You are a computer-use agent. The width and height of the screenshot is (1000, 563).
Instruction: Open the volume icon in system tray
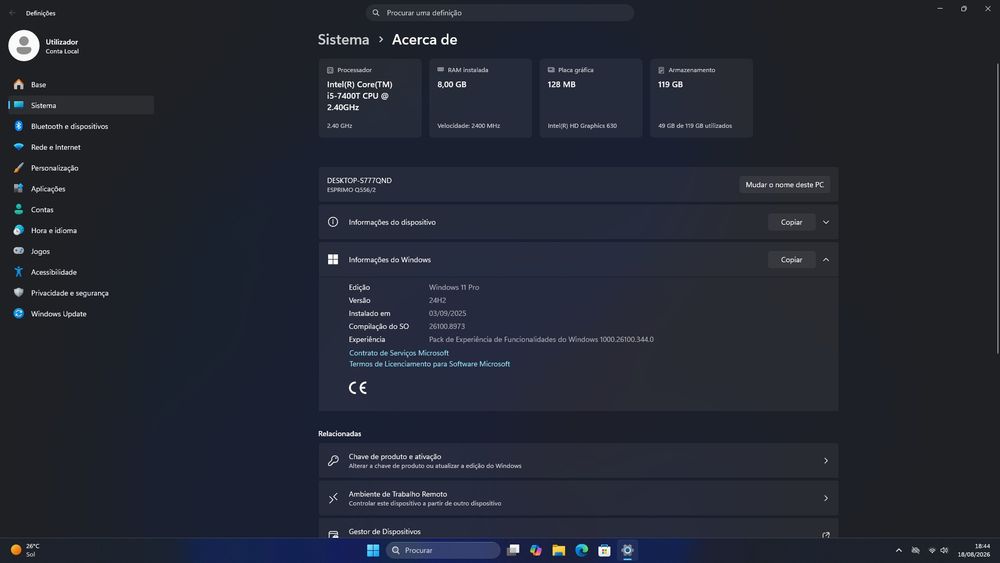[944, 550]
